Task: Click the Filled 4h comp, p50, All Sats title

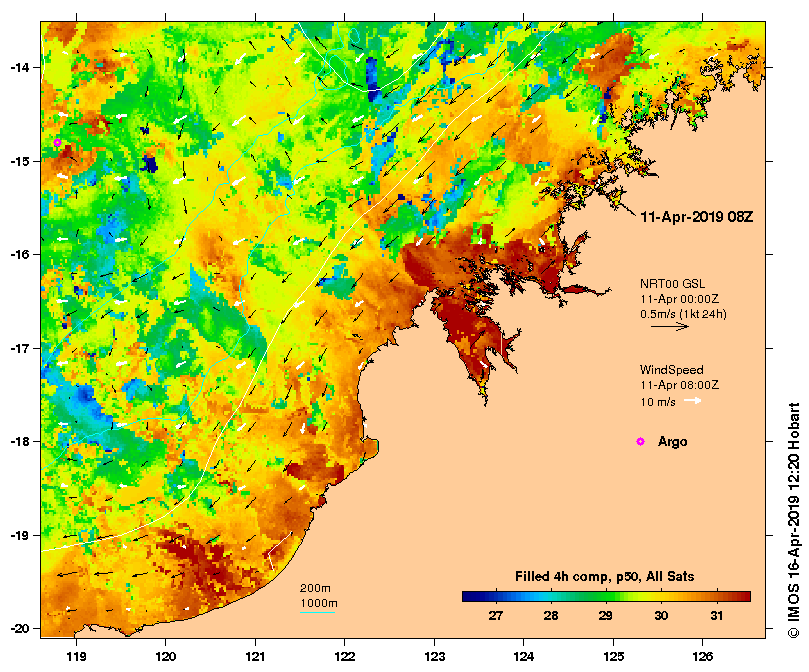Action: (605, 577)
